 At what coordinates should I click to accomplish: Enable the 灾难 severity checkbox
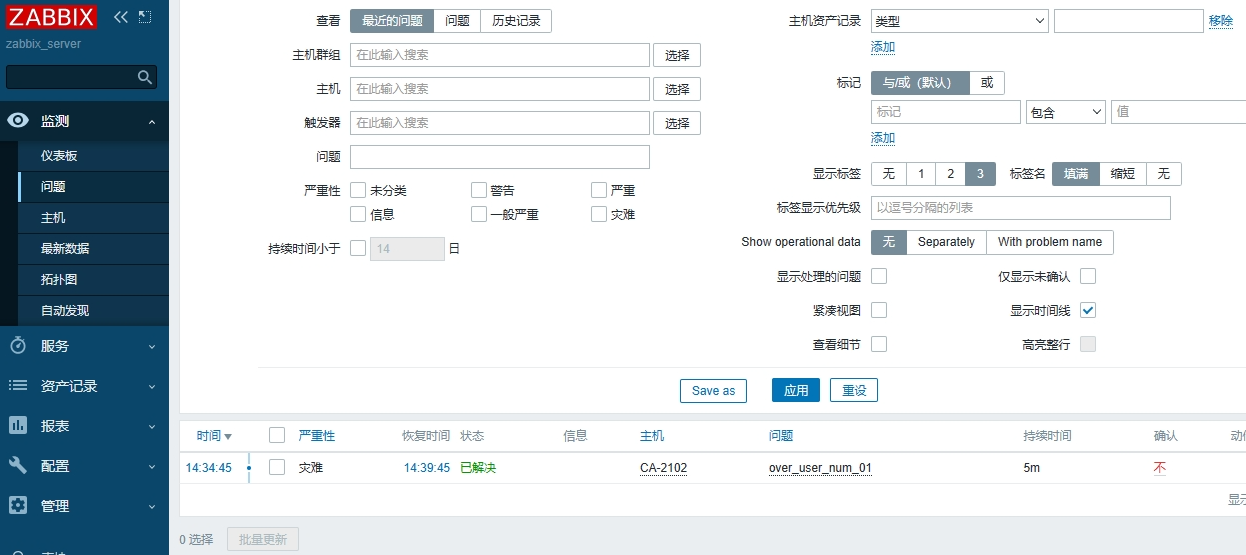coord(599,214)
